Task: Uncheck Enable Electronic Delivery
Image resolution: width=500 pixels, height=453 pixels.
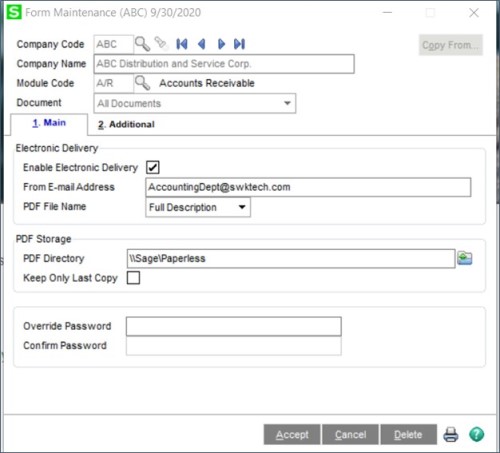Action: (x=153, y=167)
